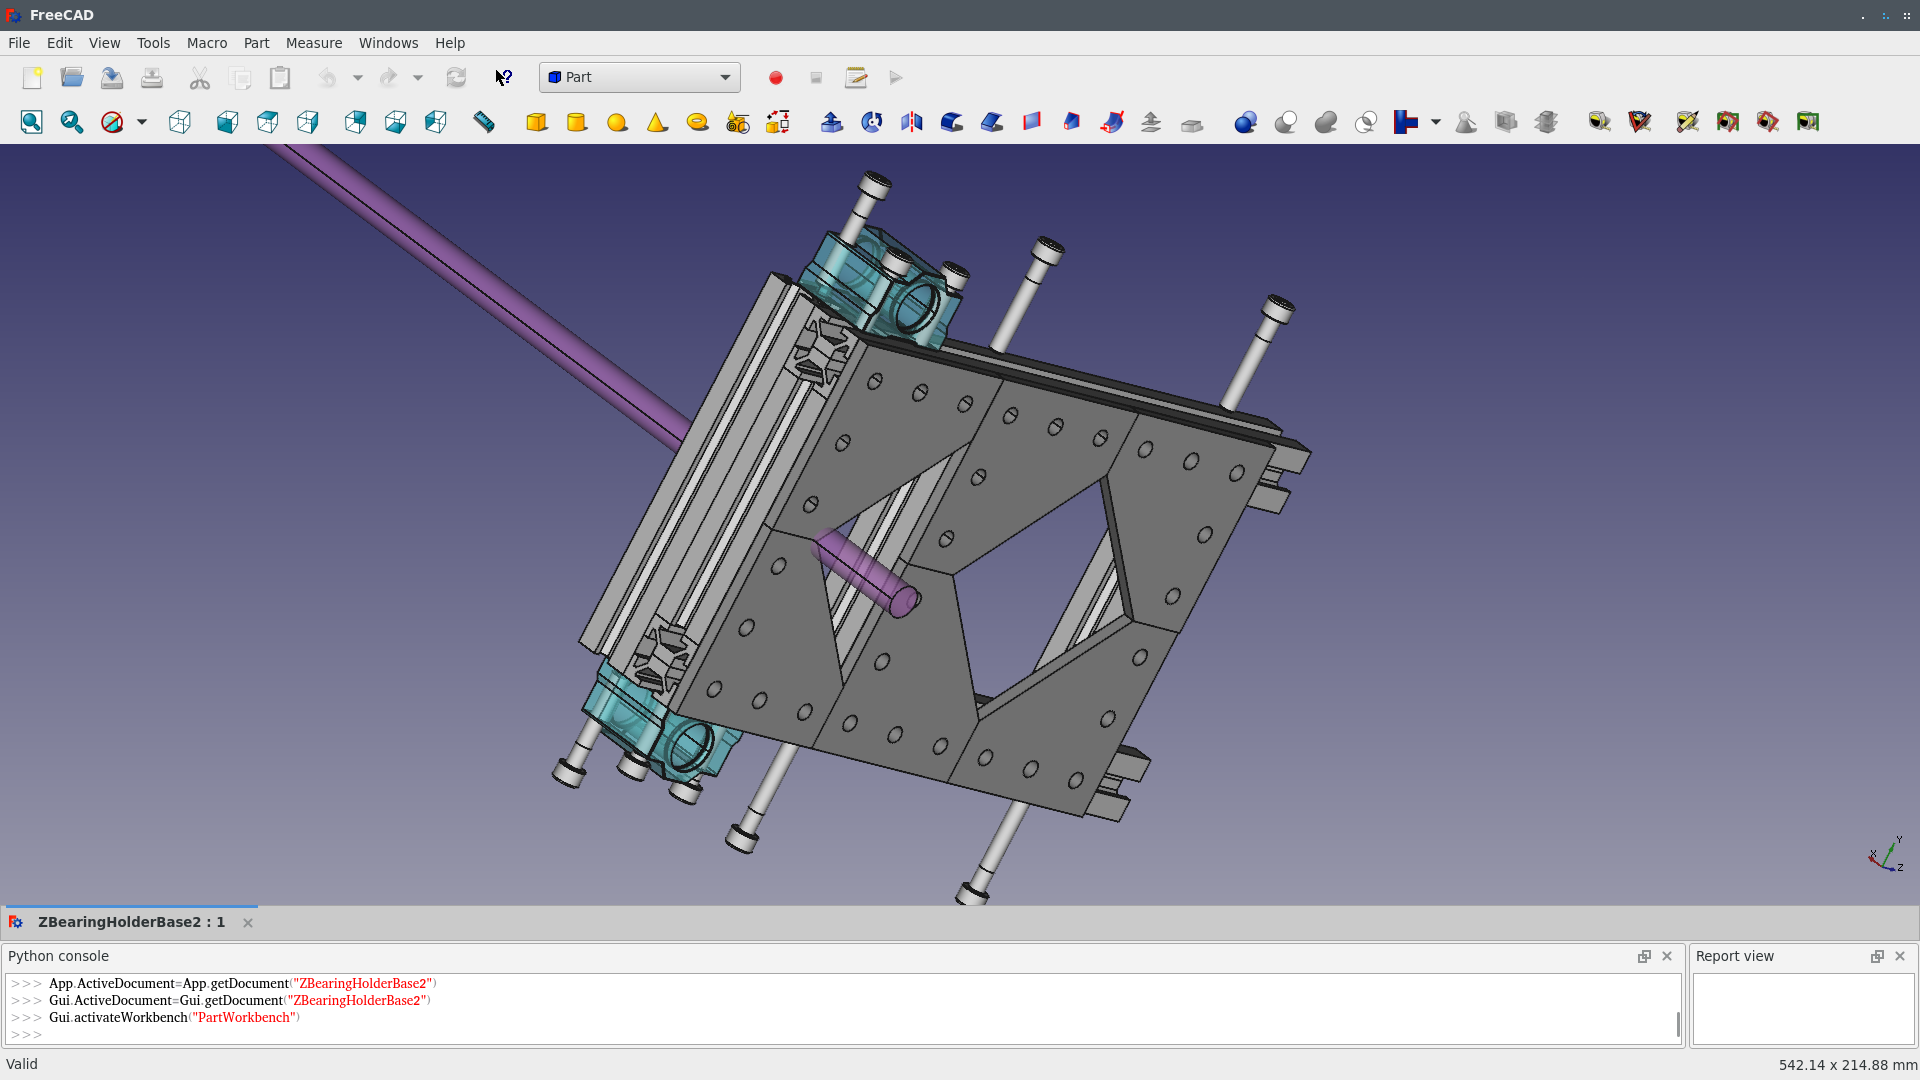This screenshot has width=1920, height=1080.
Task: Click the Mirror shape tool
Action: coord(911,122)
